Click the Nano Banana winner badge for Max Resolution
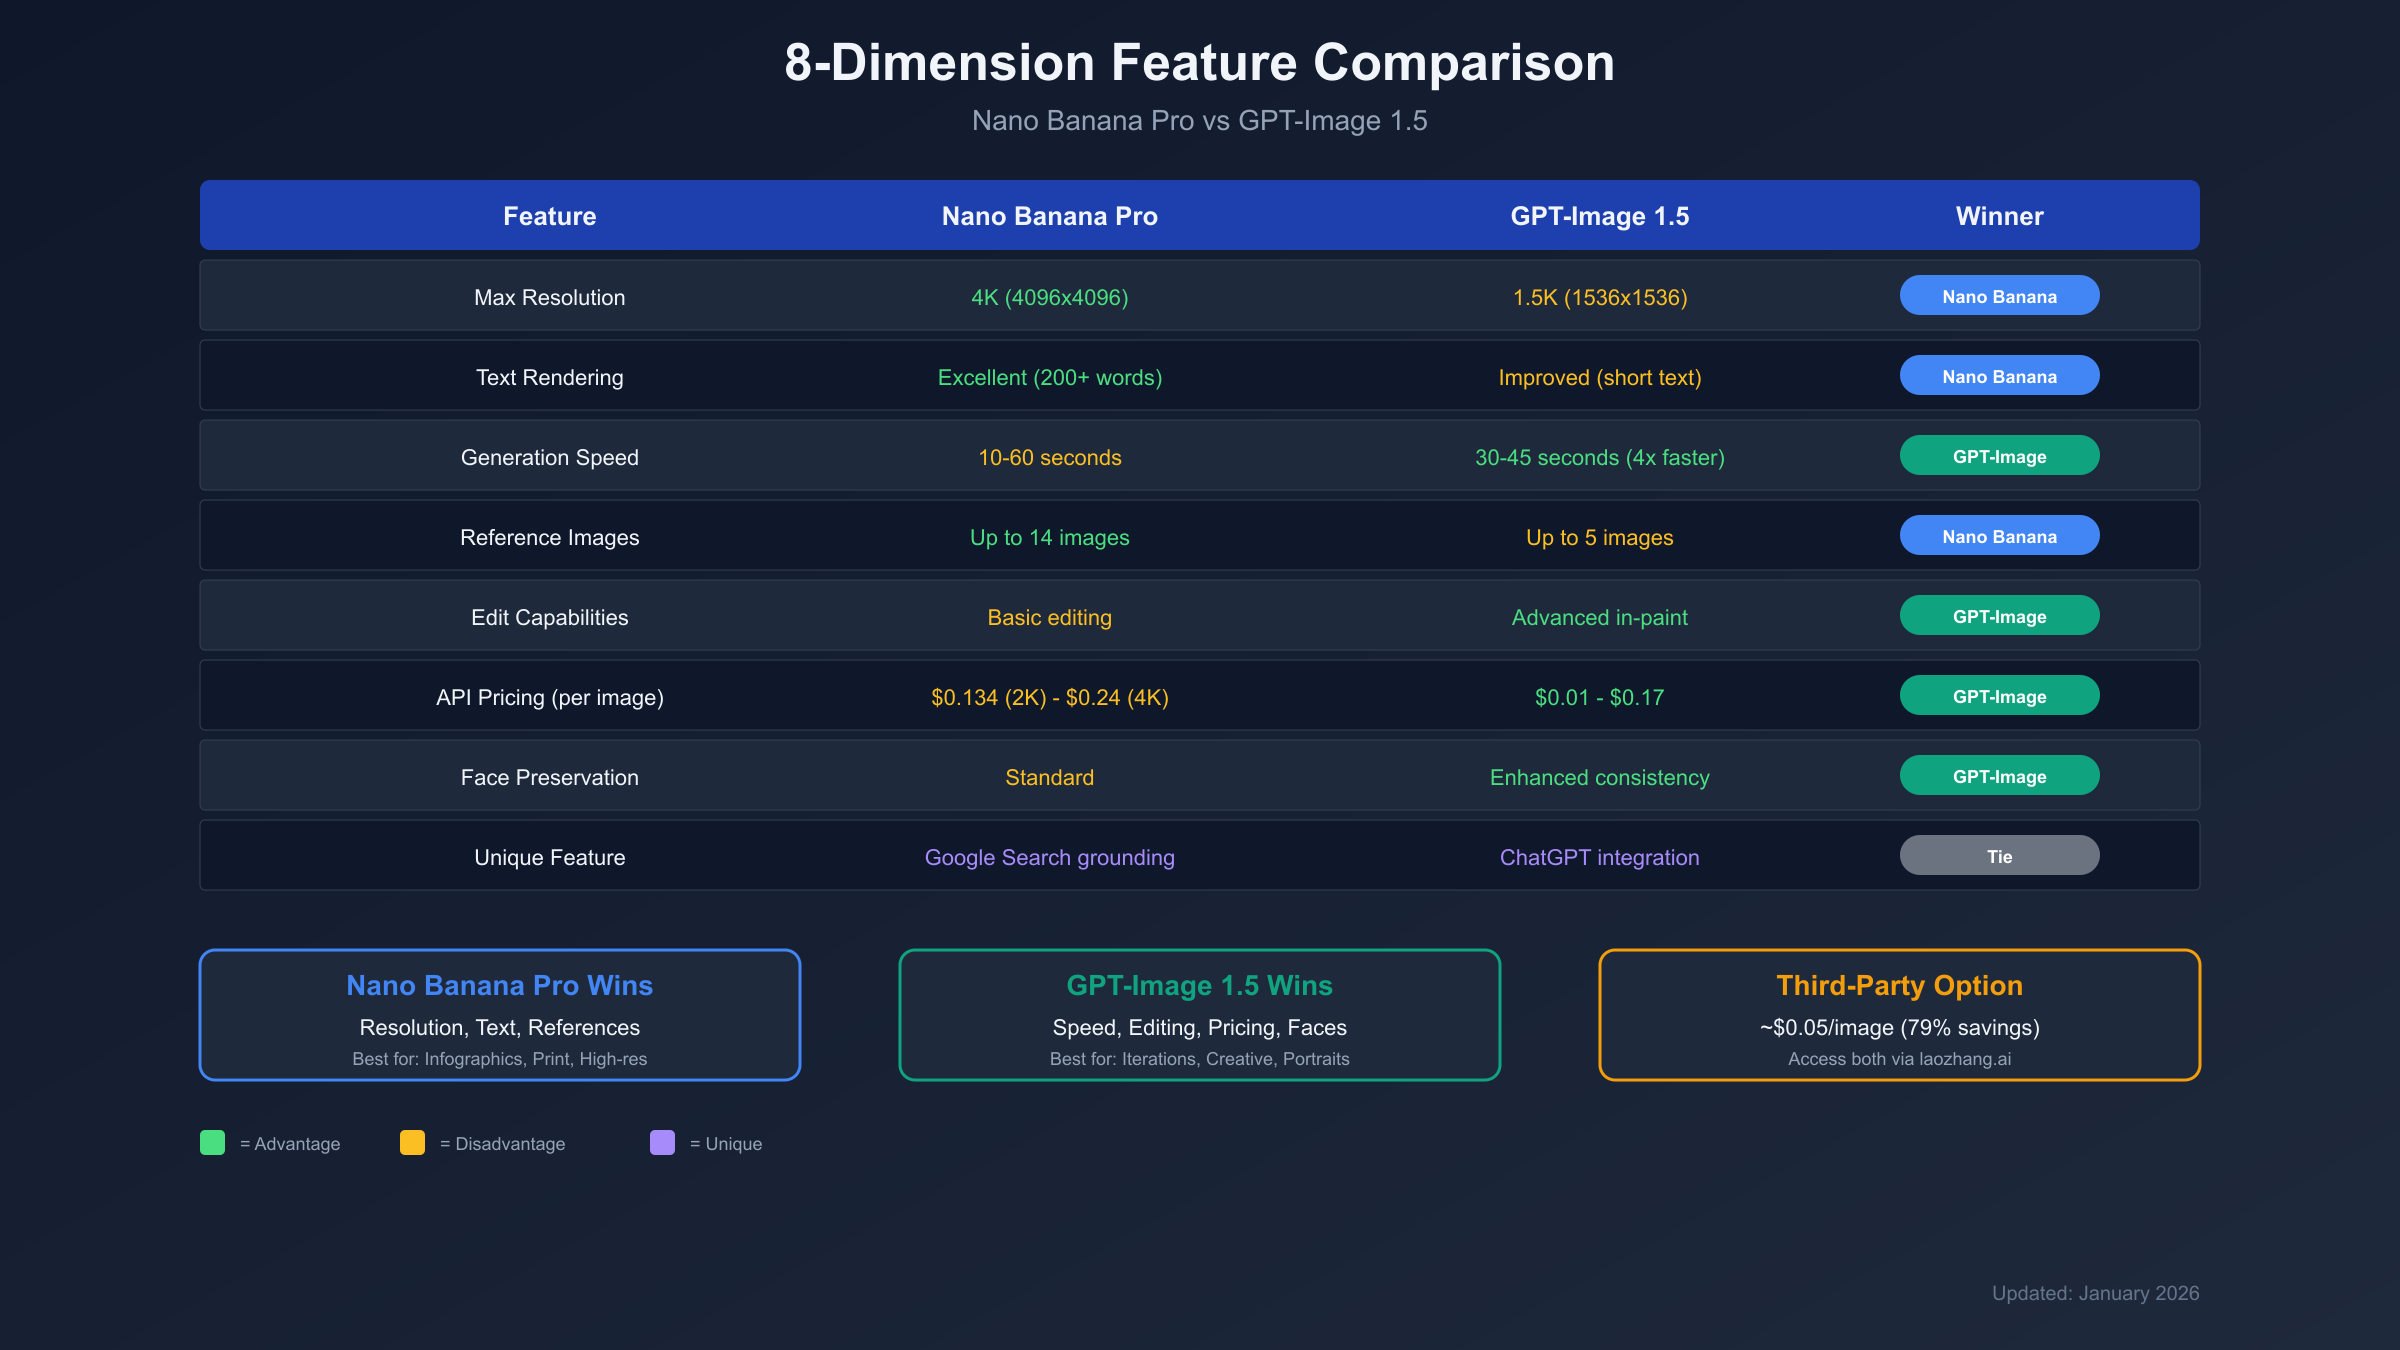 (1999, 295)
